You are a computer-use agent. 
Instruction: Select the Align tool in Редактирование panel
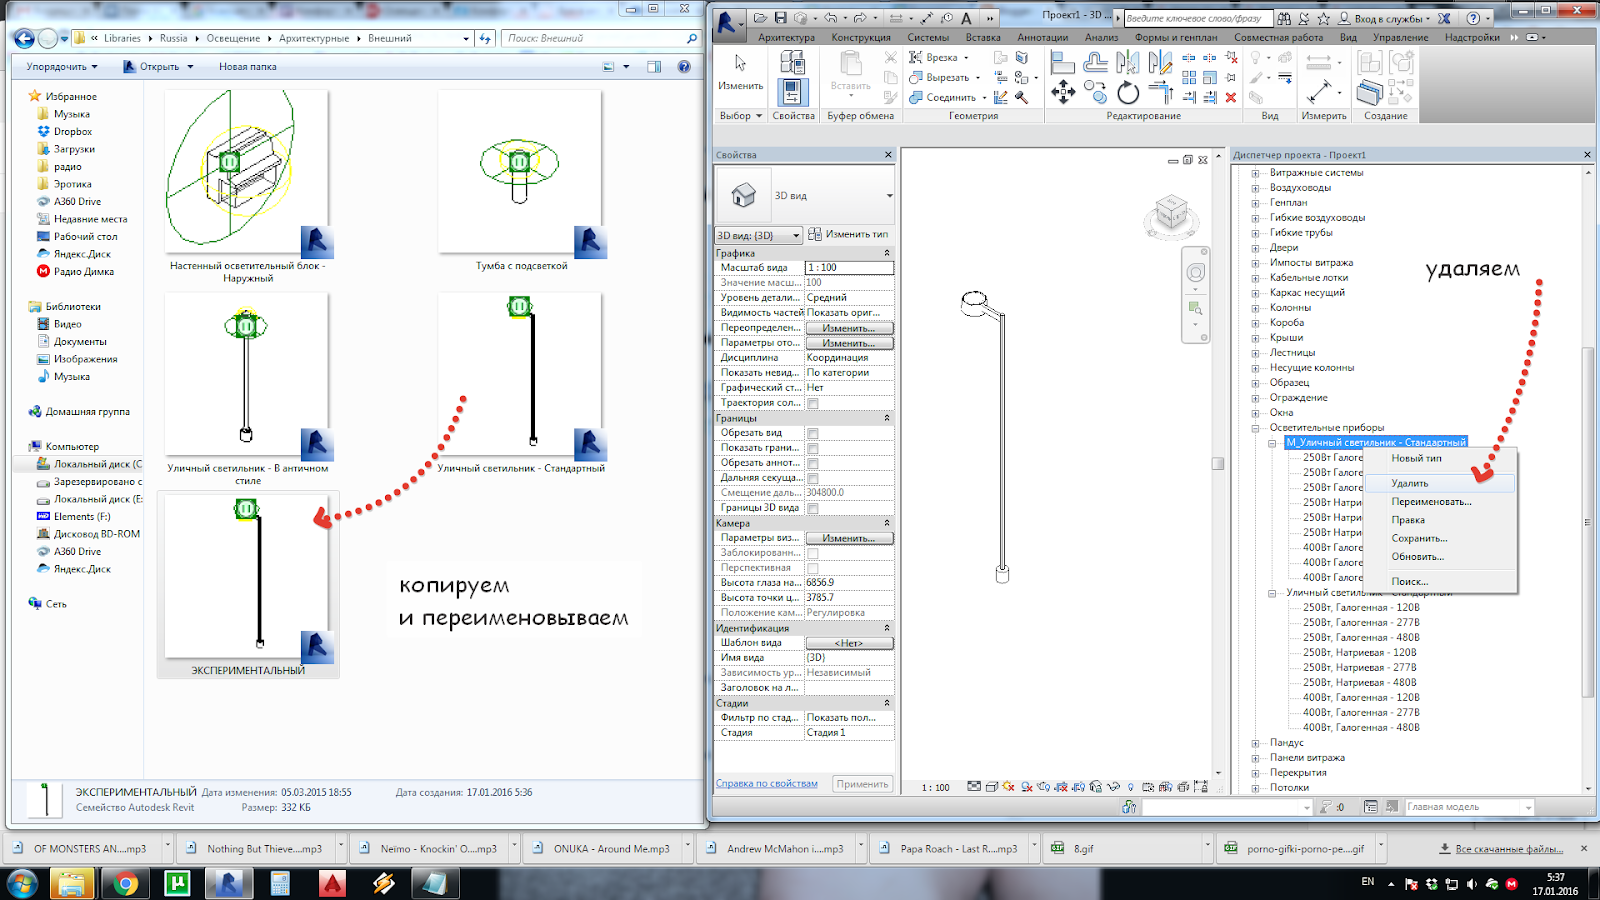point(1063,63)
